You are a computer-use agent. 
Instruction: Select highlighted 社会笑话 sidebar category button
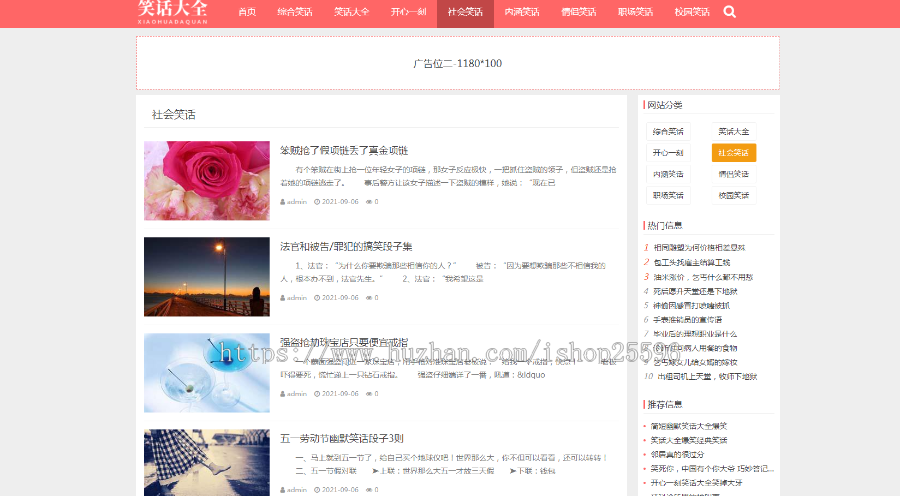point(734,153)
